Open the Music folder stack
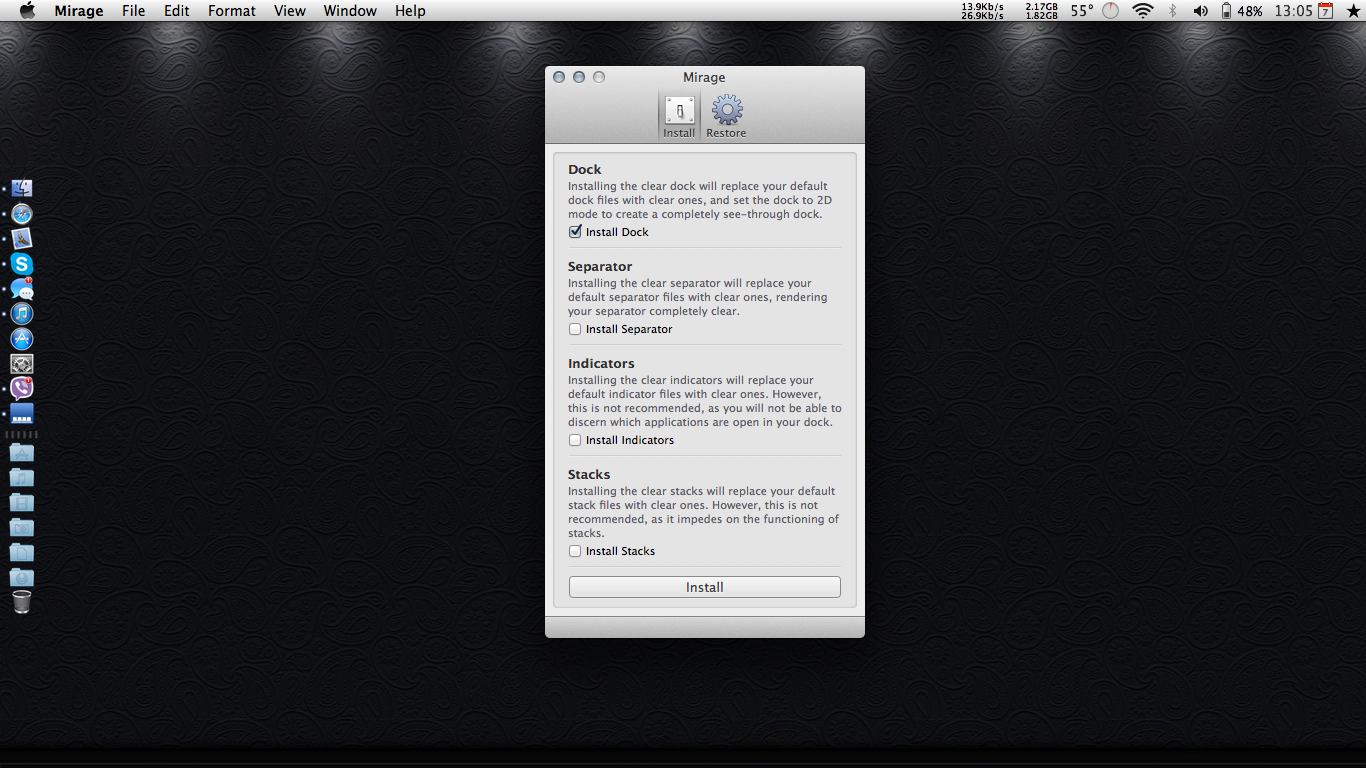 click(22, 478)
